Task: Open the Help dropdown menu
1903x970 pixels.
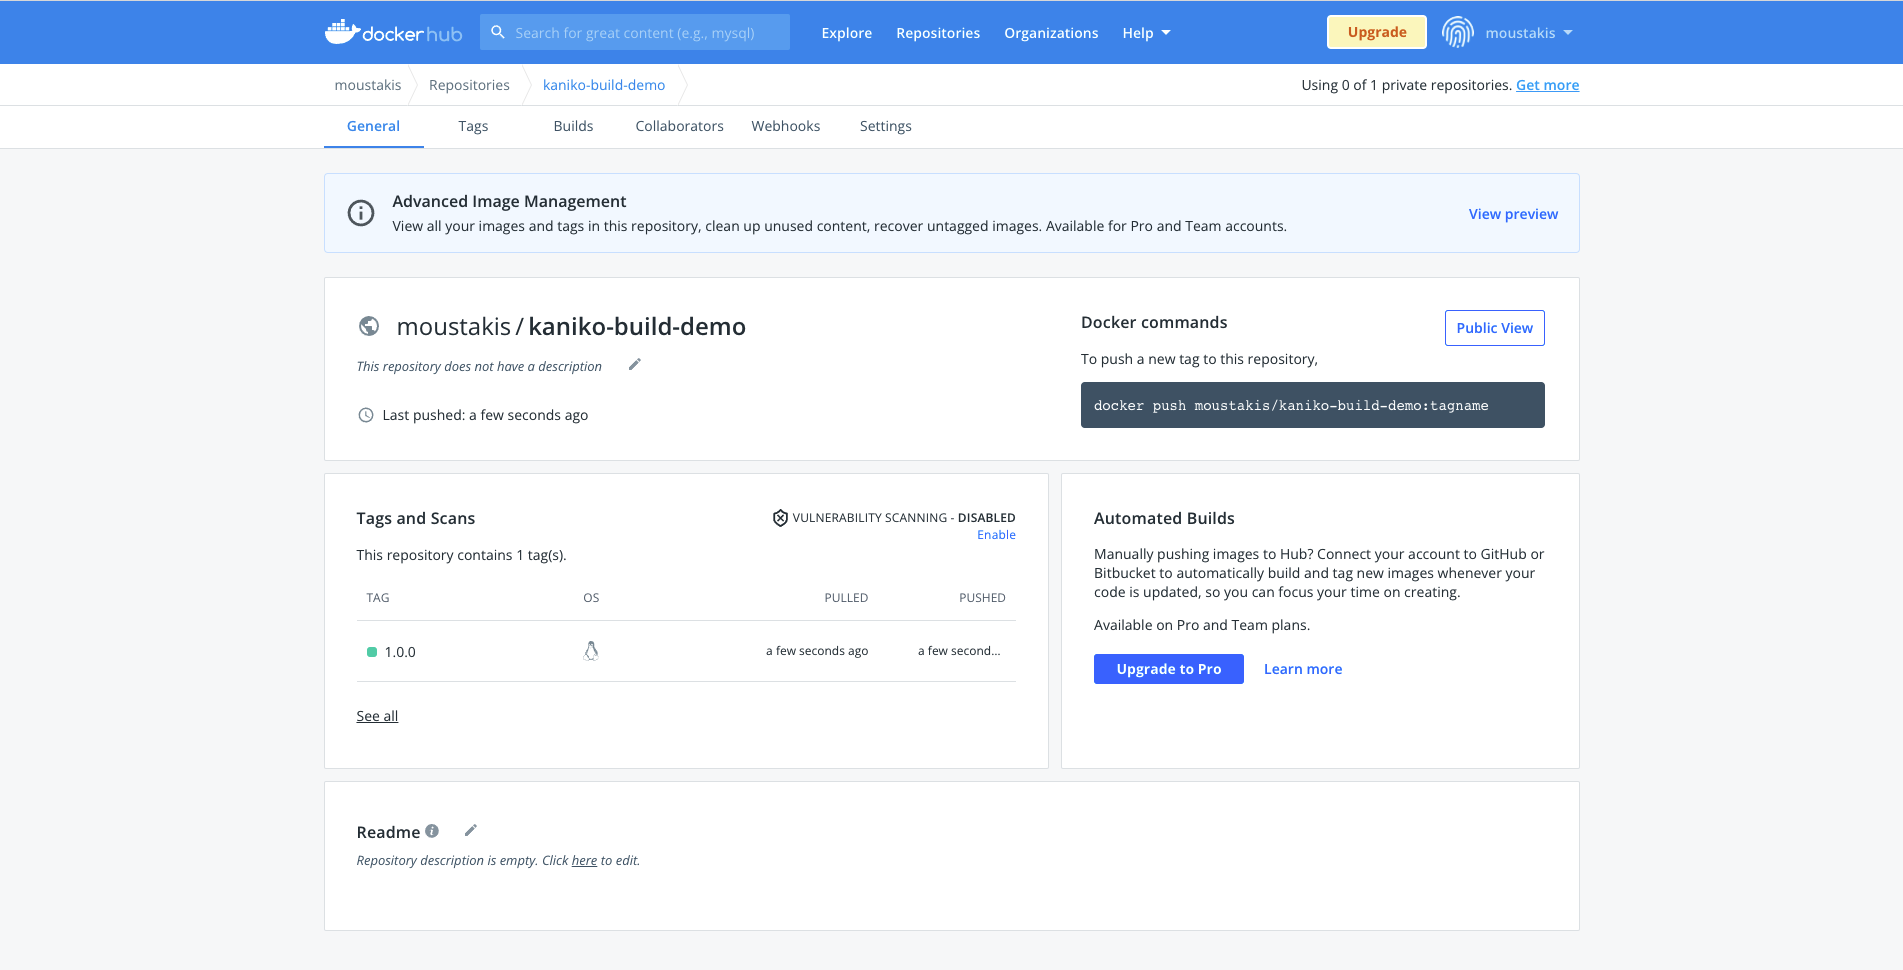Action: (1146, 33)
